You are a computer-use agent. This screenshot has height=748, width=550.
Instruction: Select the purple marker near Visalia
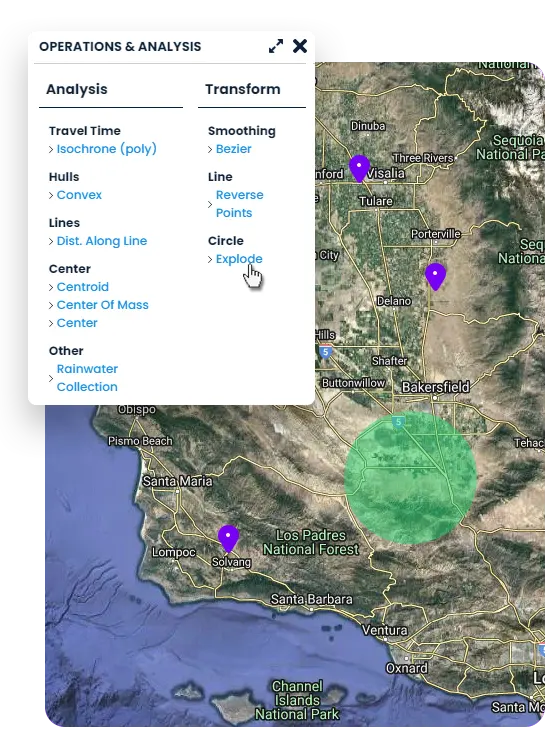point(359,168)
